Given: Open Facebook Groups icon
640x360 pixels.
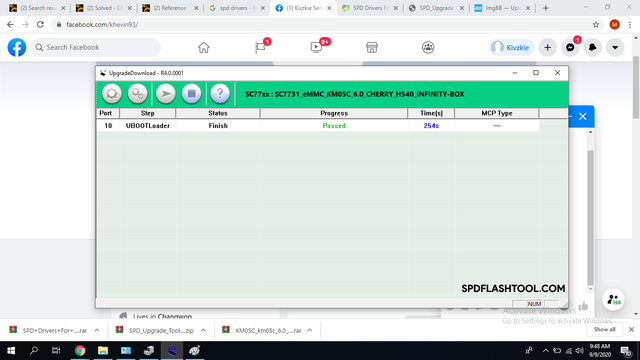Looking at the screenshot, I should pyautogui.click(x=428, y=47).
